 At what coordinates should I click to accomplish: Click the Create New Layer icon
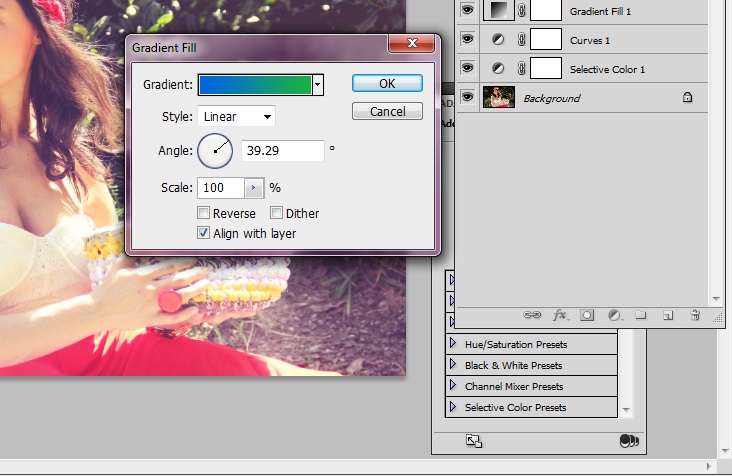point(668,315)
